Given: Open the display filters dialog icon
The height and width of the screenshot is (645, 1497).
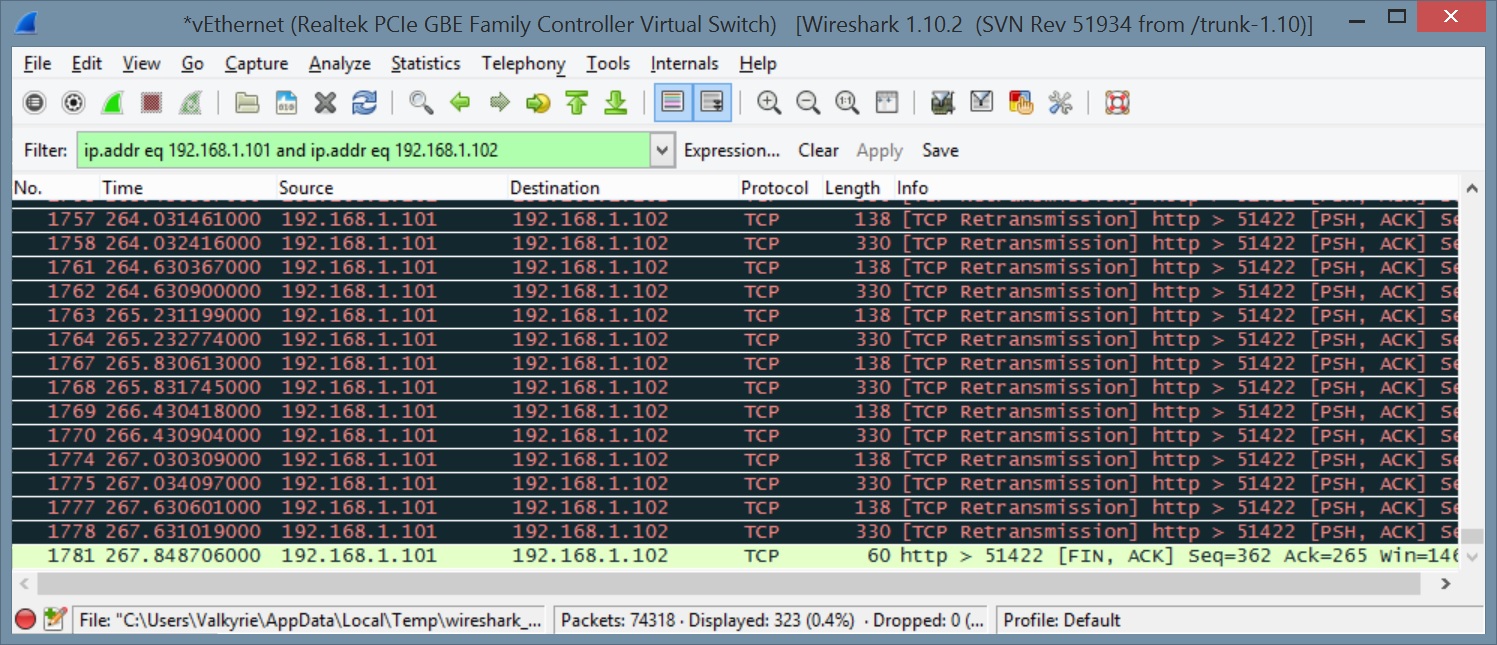Looking at the screenshot, I should (981, 102).
